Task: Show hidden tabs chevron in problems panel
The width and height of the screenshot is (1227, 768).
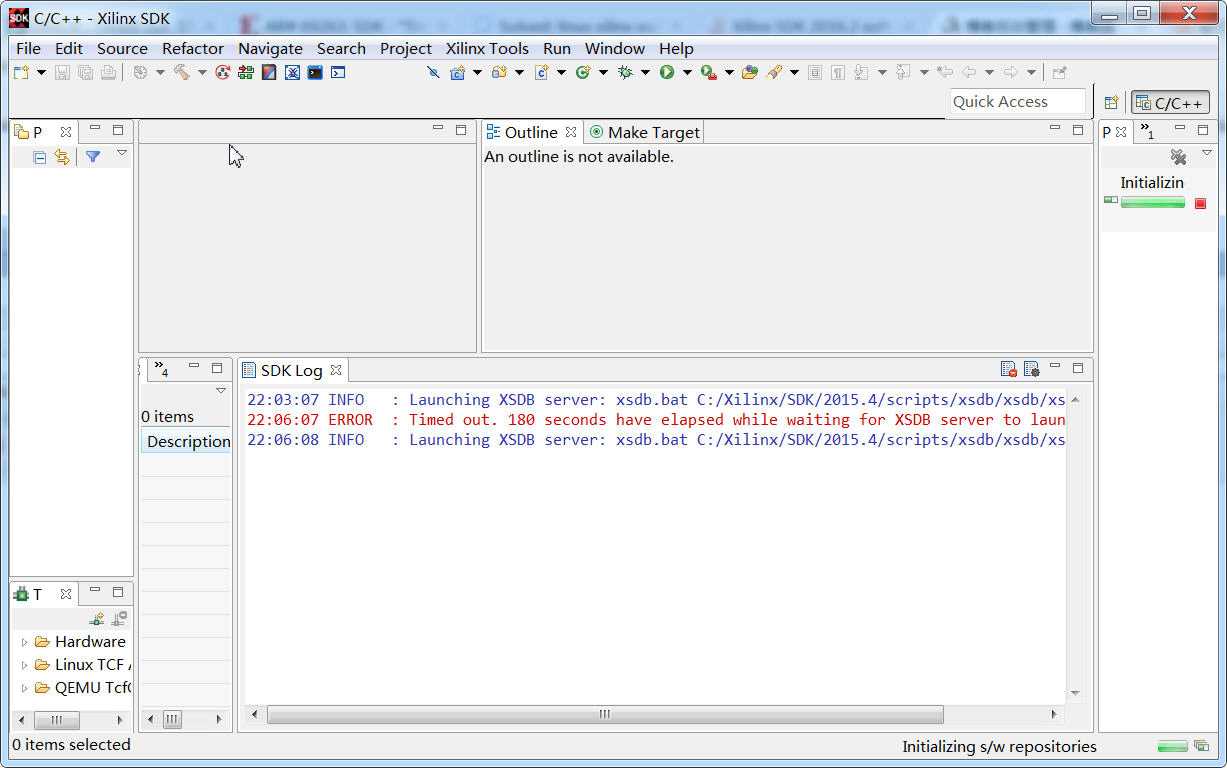Action: (161, 370)
